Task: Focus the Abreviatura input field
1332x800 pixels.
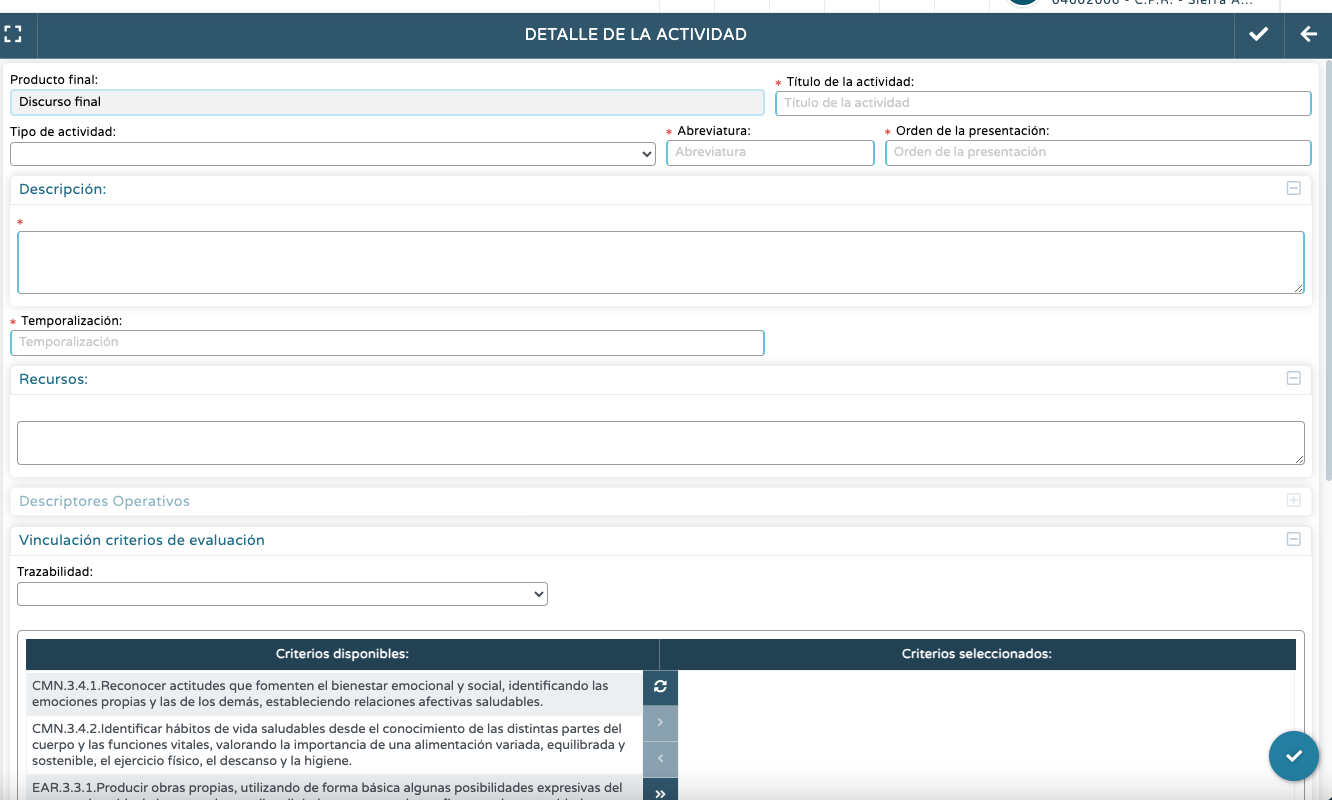Action: (769, 153)
